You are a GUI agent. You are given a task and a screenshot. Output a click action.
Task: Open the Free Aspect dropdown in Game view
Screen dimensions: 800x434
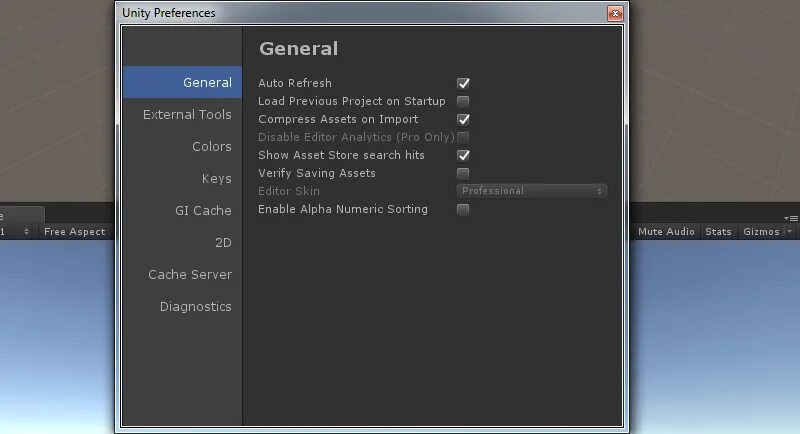pyautogui.click(x=74, y=232)
